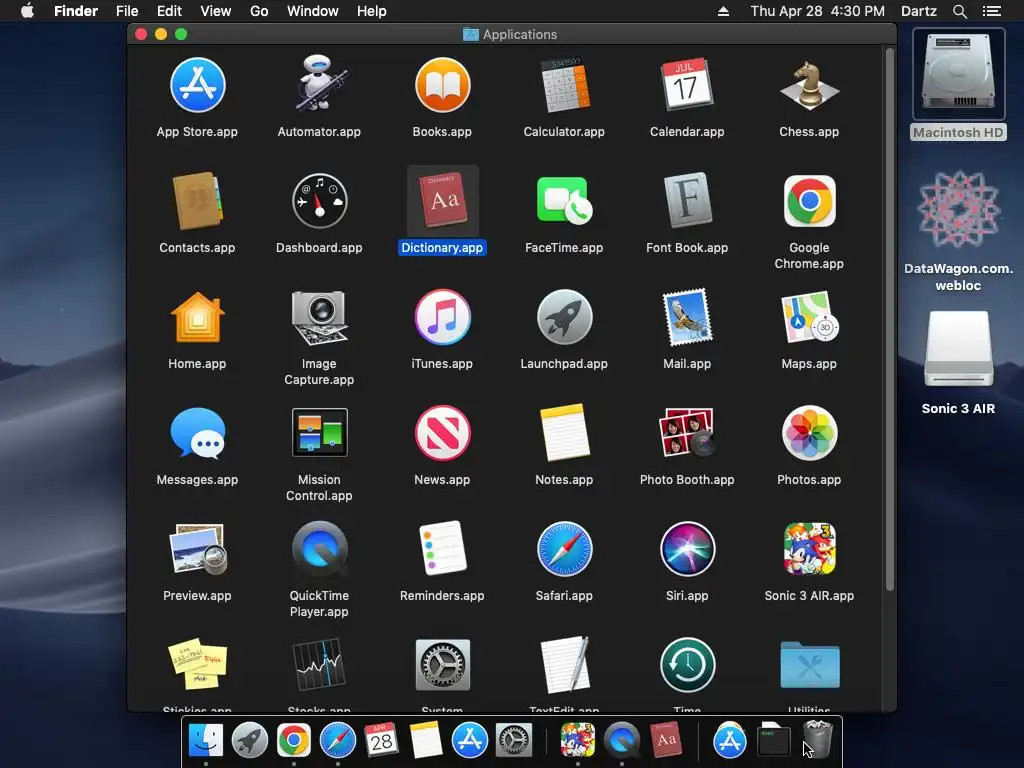Select the Automator.app robot icon
The image size is (1024, 768).
[319, 84]
